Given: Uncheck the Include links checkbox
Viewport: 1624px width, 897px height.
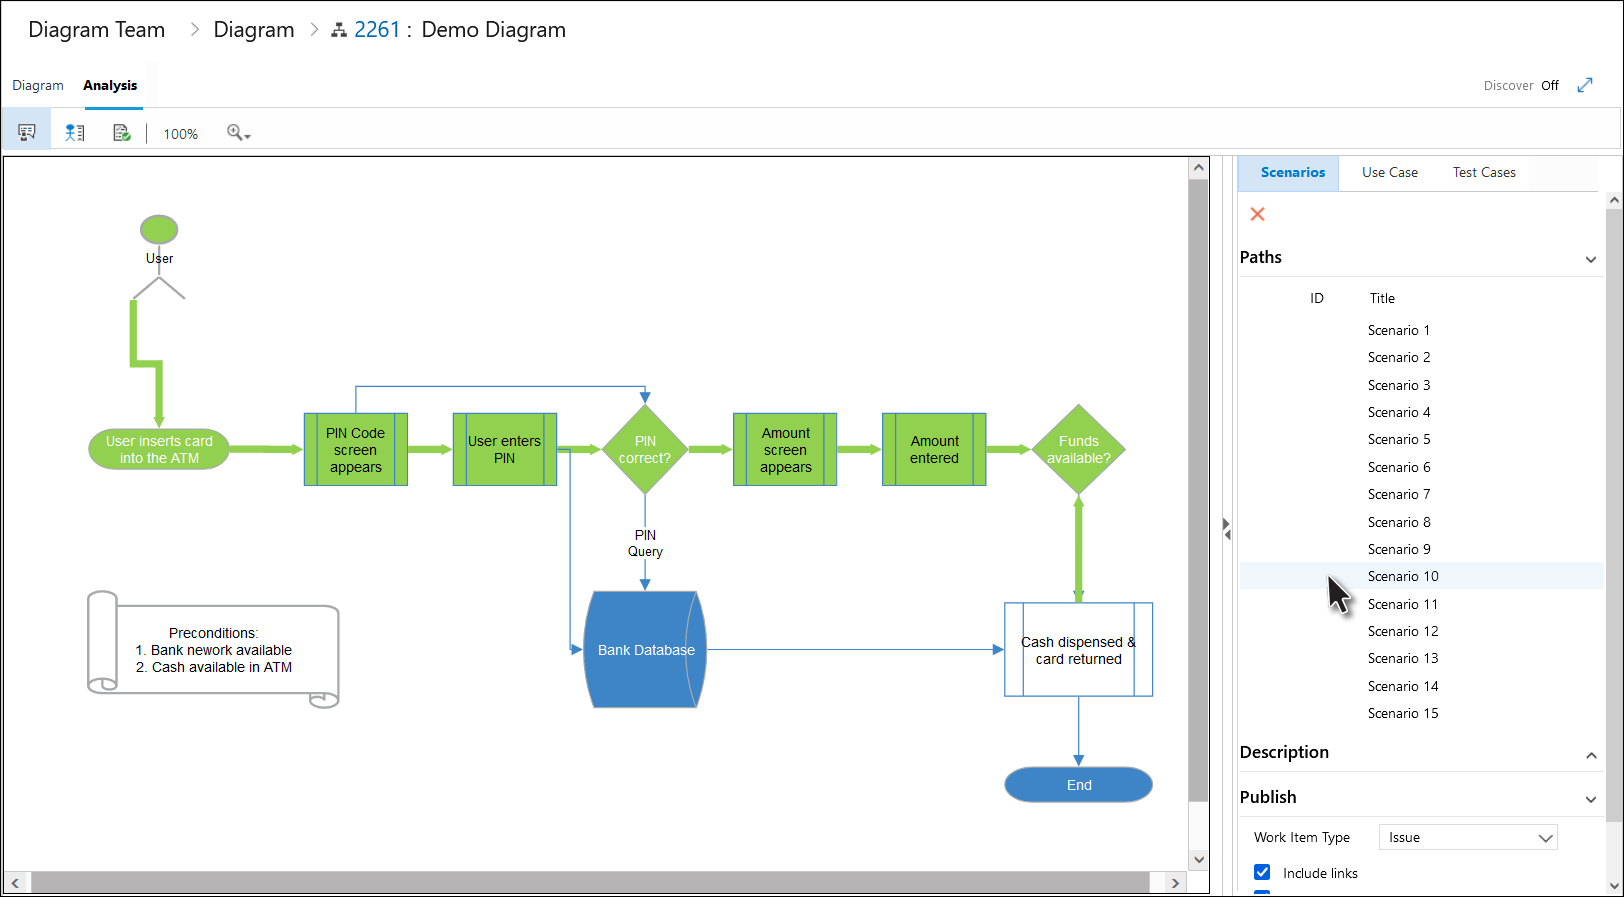Looking at the screenshot, I should pyautogui.click(x=1262, y=872).
